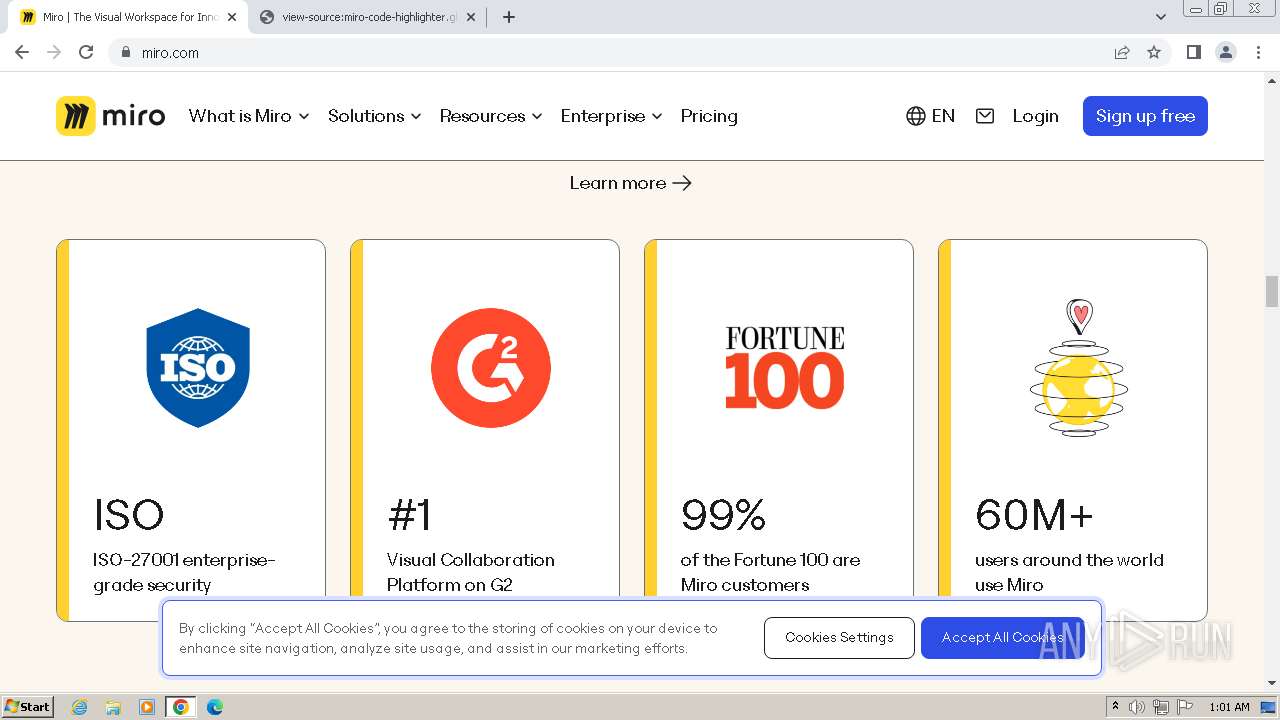Click the 99% heading text
Image resolution: width=1280 pixels, height=720 pixels.
point(723,515)
